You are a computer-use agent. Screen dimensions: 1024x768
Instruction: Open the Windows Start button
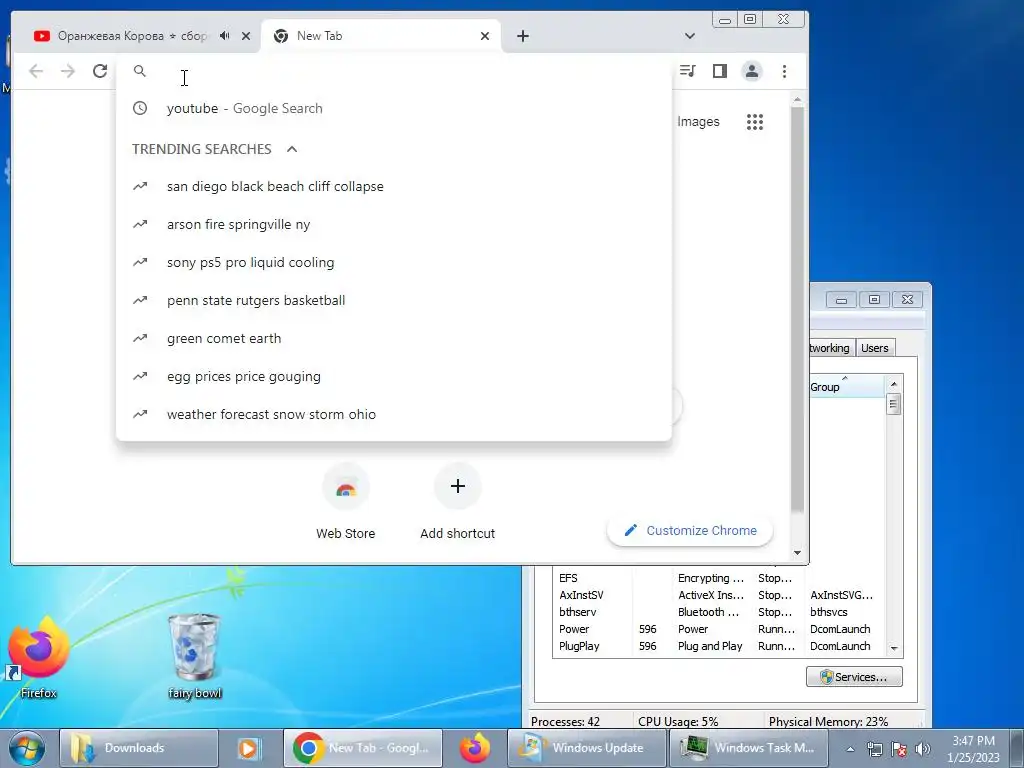click(x=27, y=748)
